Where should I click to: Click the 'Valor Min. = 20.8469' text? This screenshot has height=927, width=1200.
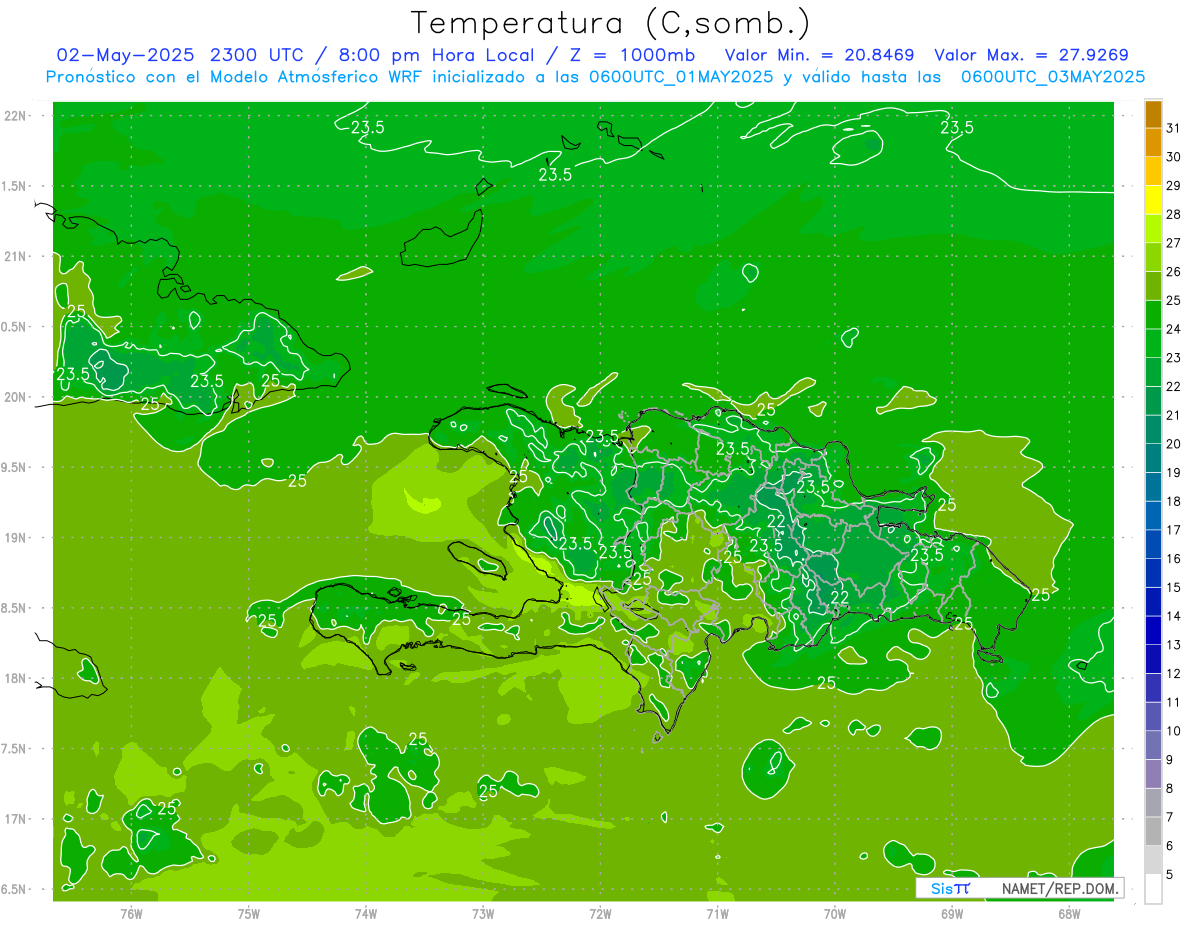click(x=819, y=55)
